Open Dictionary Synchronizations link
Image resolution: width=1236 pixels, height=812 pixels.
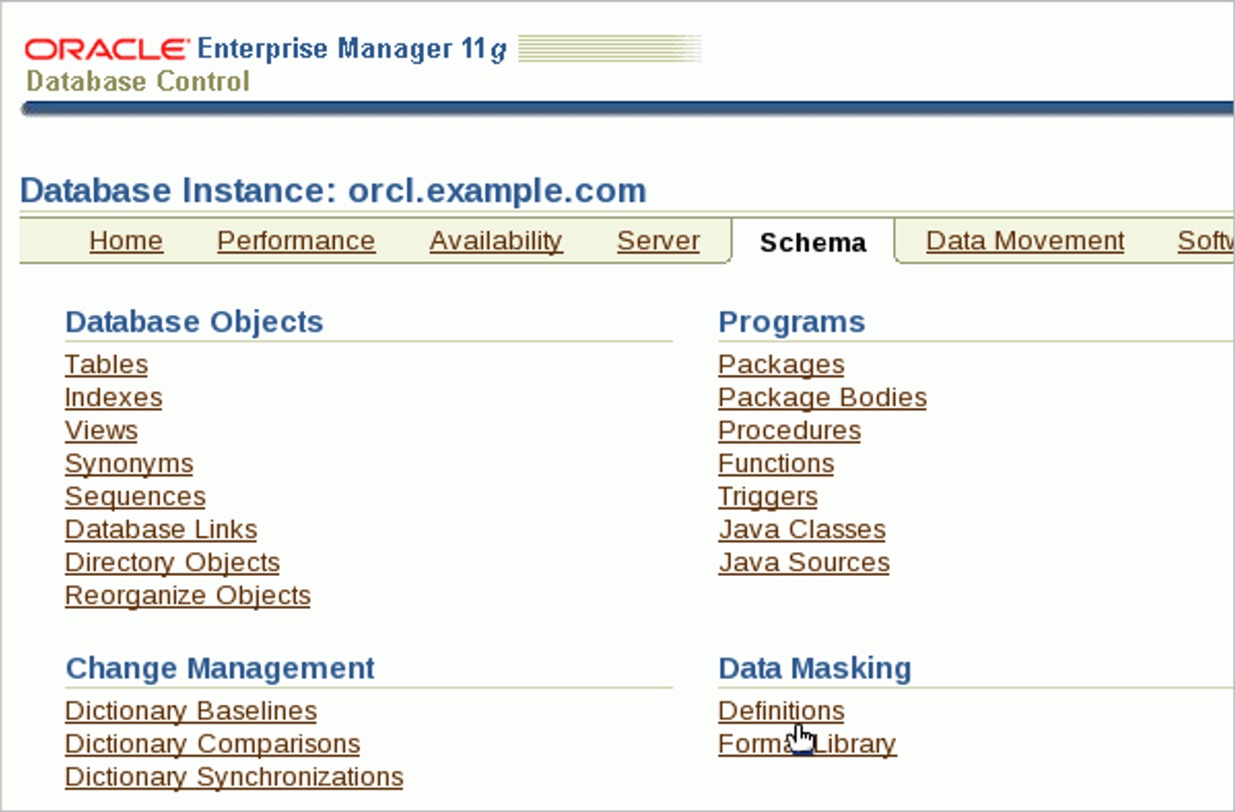pyautogui.click(x=234, y=777)
